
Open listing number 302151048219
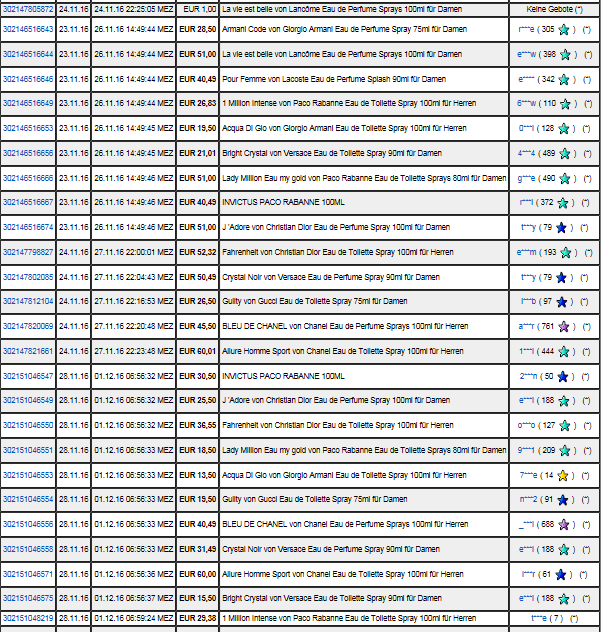click(x=28, y=618)
